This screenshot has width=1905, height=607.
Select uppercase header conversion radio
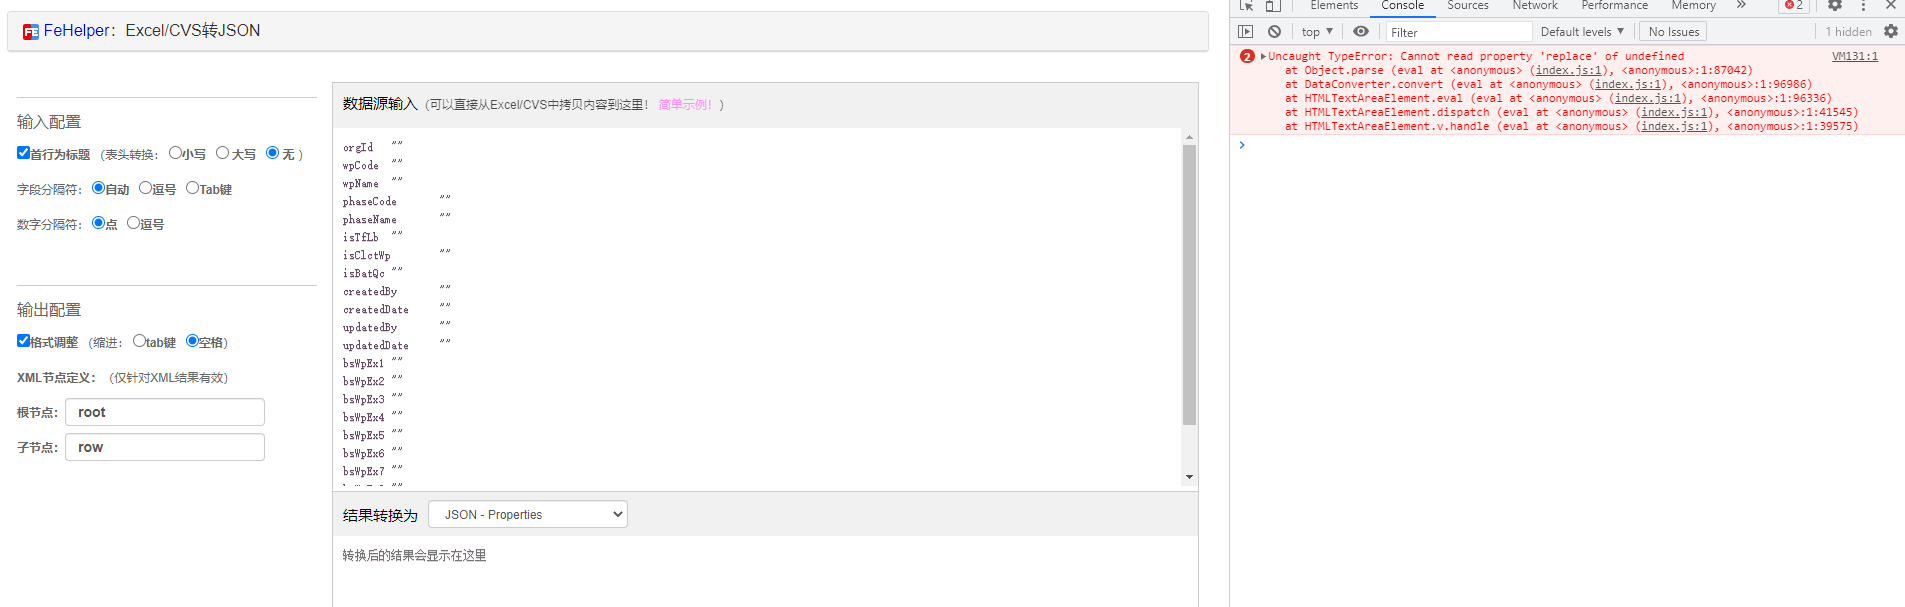point(222,153)
